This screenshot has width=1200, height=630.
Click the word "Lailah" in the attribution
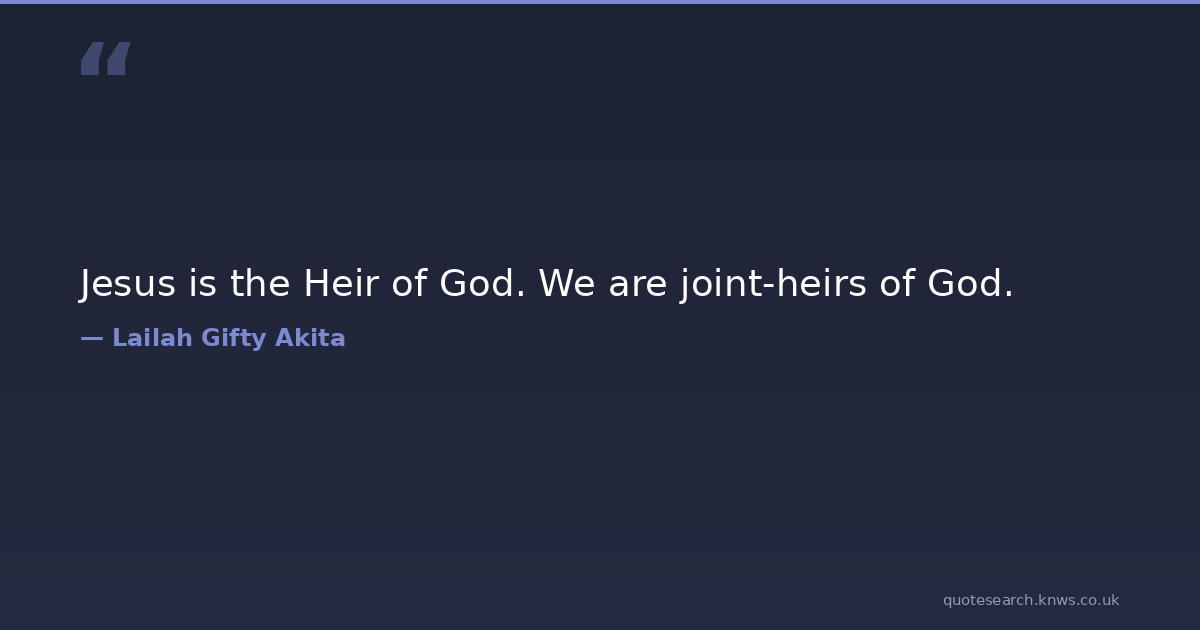tap(152, 338)
